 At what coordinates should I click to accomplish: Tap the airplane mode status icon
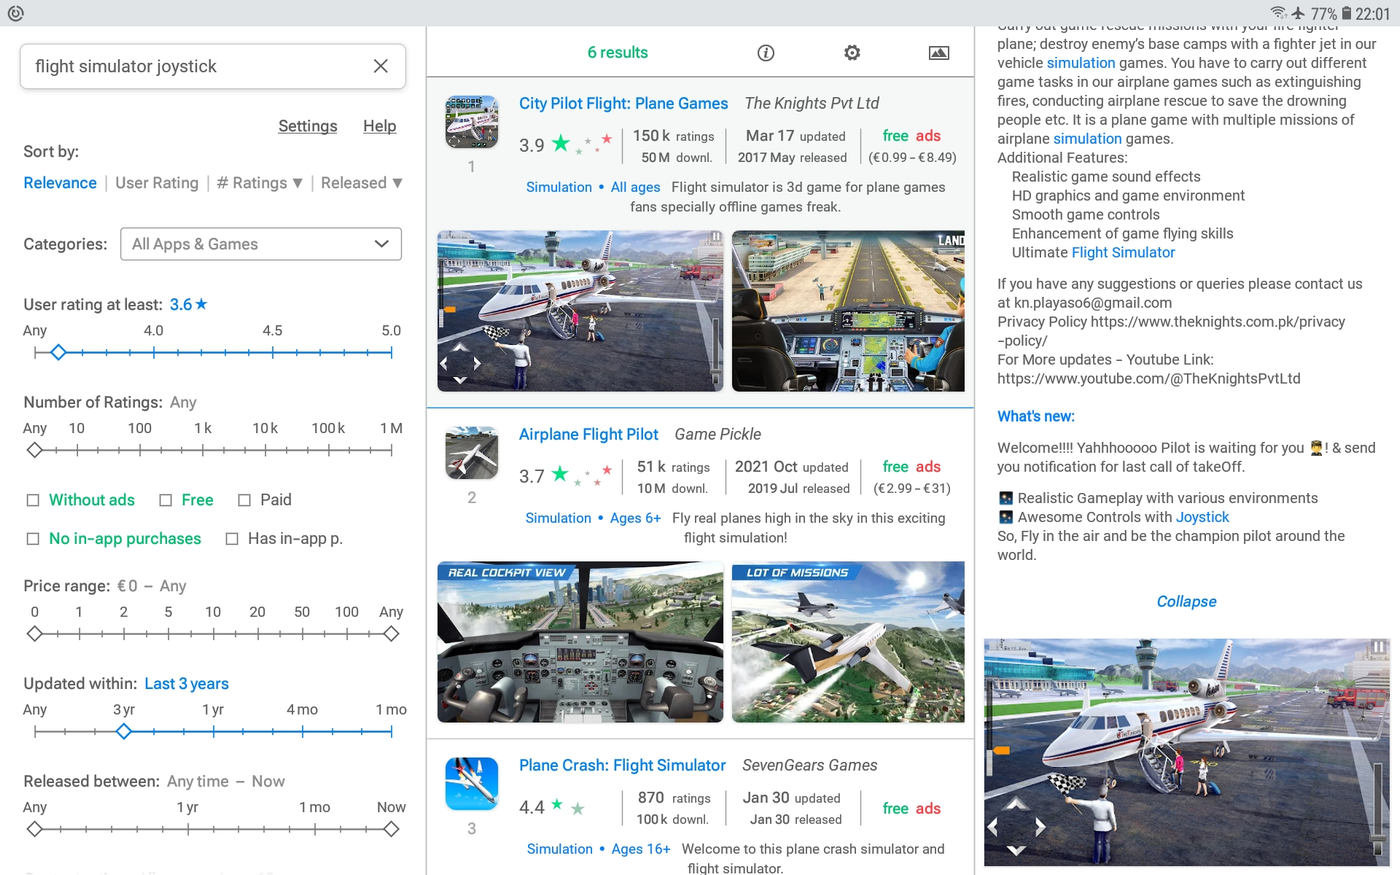[x=1298, y=13]
